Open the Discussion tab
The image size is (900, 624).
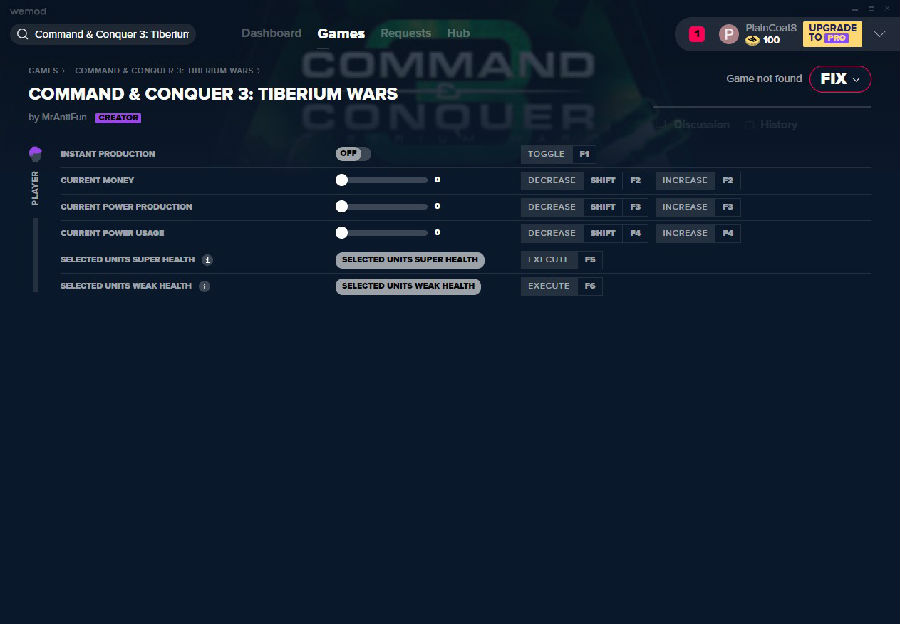tap(695, 125)
